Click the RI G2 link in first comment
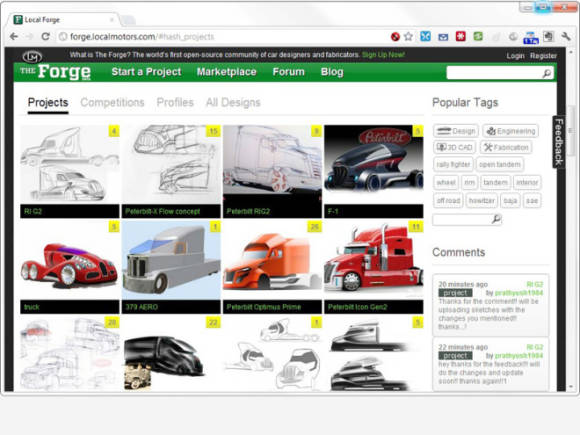 click(x=535, y=284)
